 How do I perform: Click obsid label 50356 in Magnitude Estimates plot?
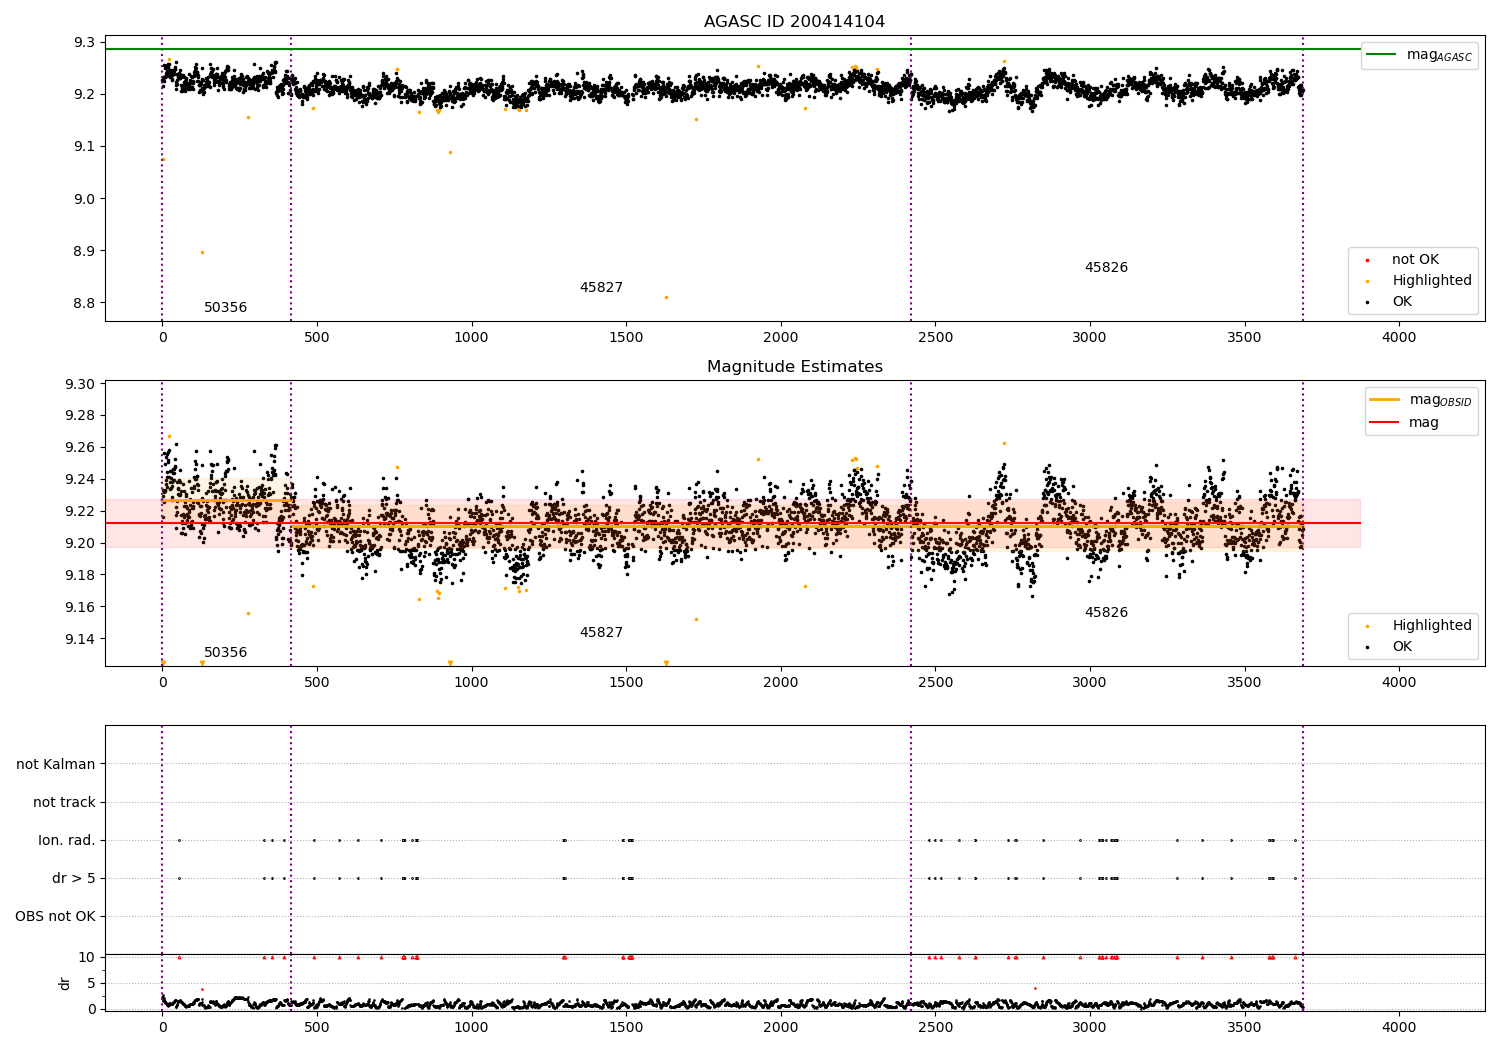pyautogui.click(x=225, y=652)
